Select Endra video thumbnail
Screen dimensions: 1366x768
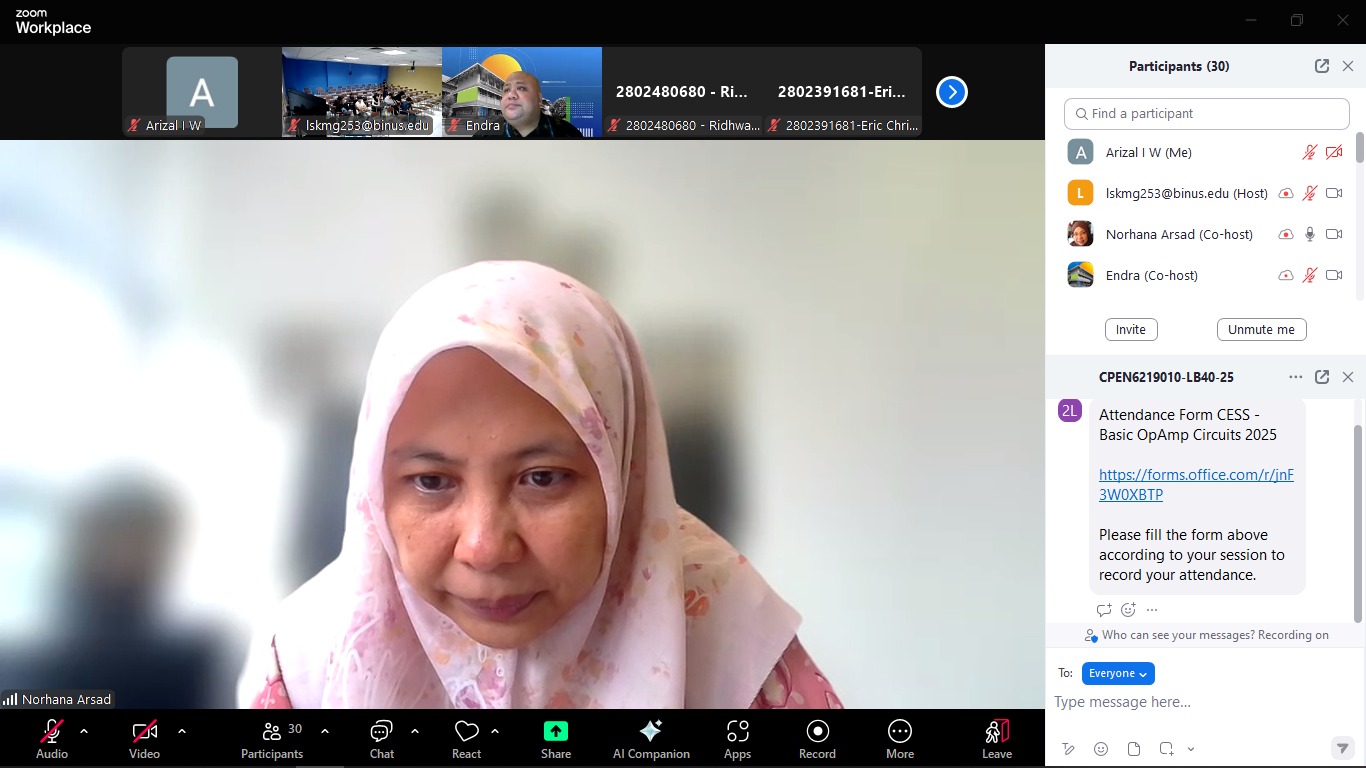click(x=522, y=92)
